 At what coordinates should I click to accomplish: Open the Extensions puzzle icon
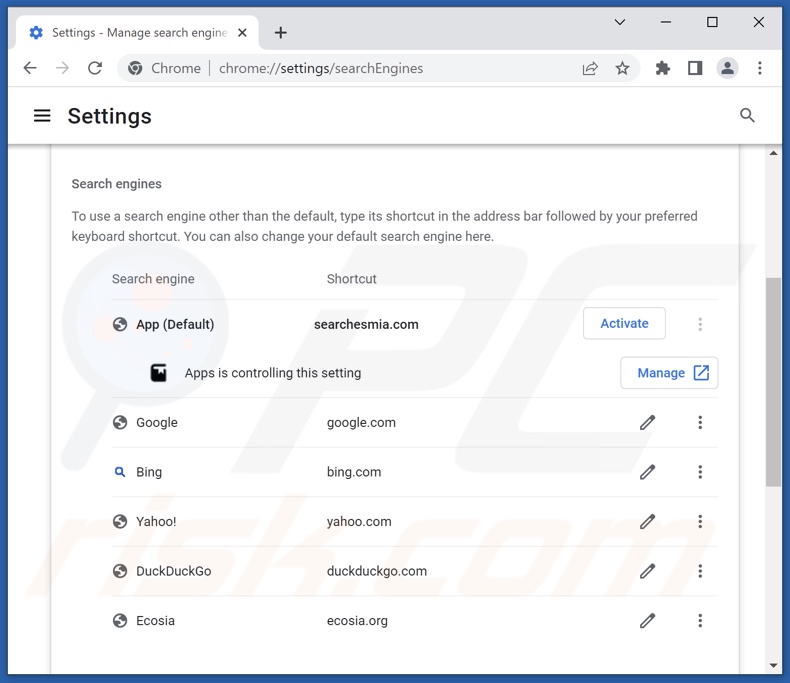(663, 68)
